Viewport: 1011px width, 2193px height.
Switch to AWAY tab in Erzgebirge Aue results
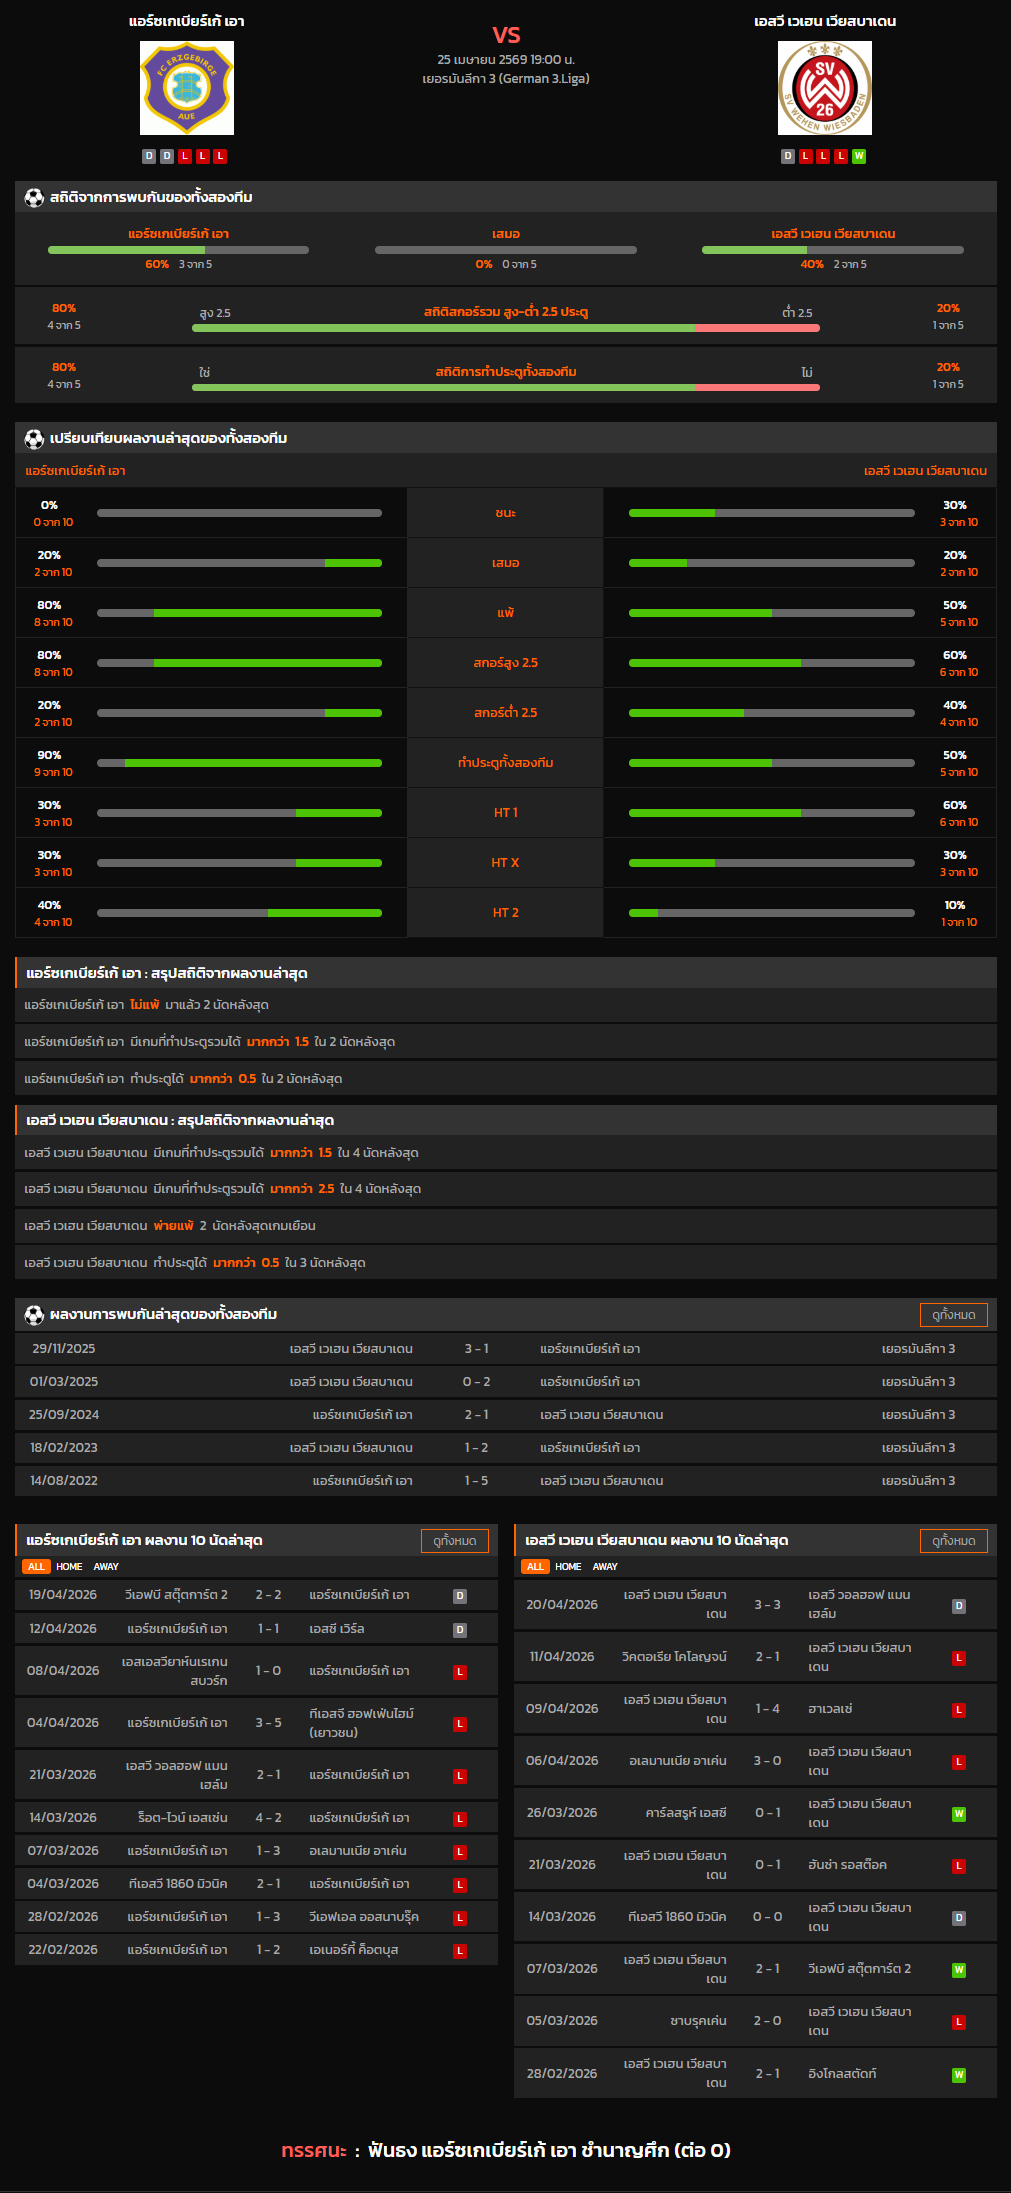pyautogui.click(x=106, y=1567)
